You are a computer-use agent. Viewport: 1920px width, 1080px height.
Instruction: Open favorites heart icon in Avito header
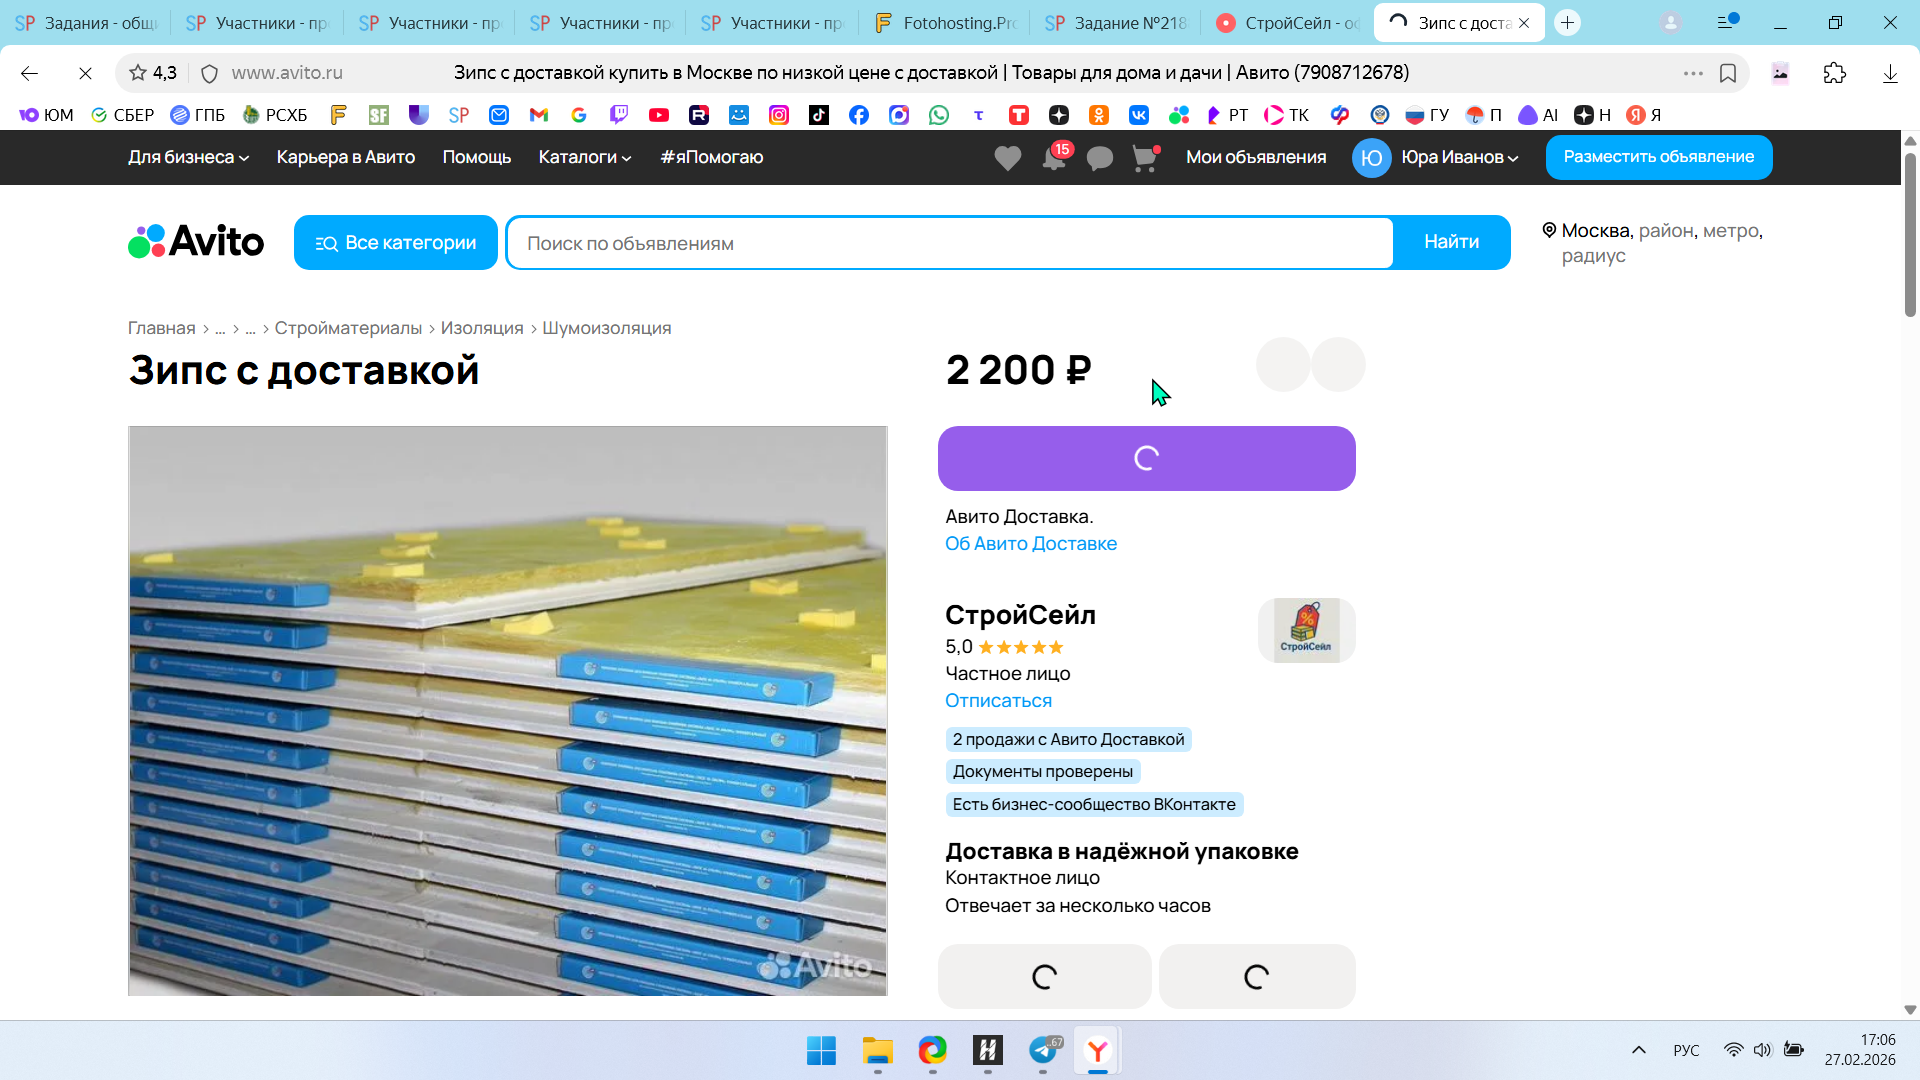pyautogui.click(x=1007, y=158)
